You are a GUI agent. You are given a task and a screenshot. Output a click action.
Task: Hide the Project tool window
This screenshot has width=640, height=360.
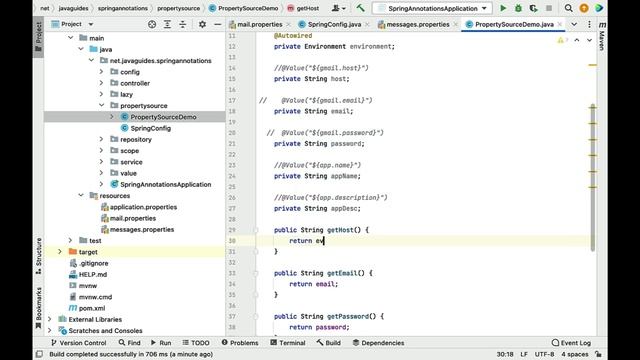point(218,24)
